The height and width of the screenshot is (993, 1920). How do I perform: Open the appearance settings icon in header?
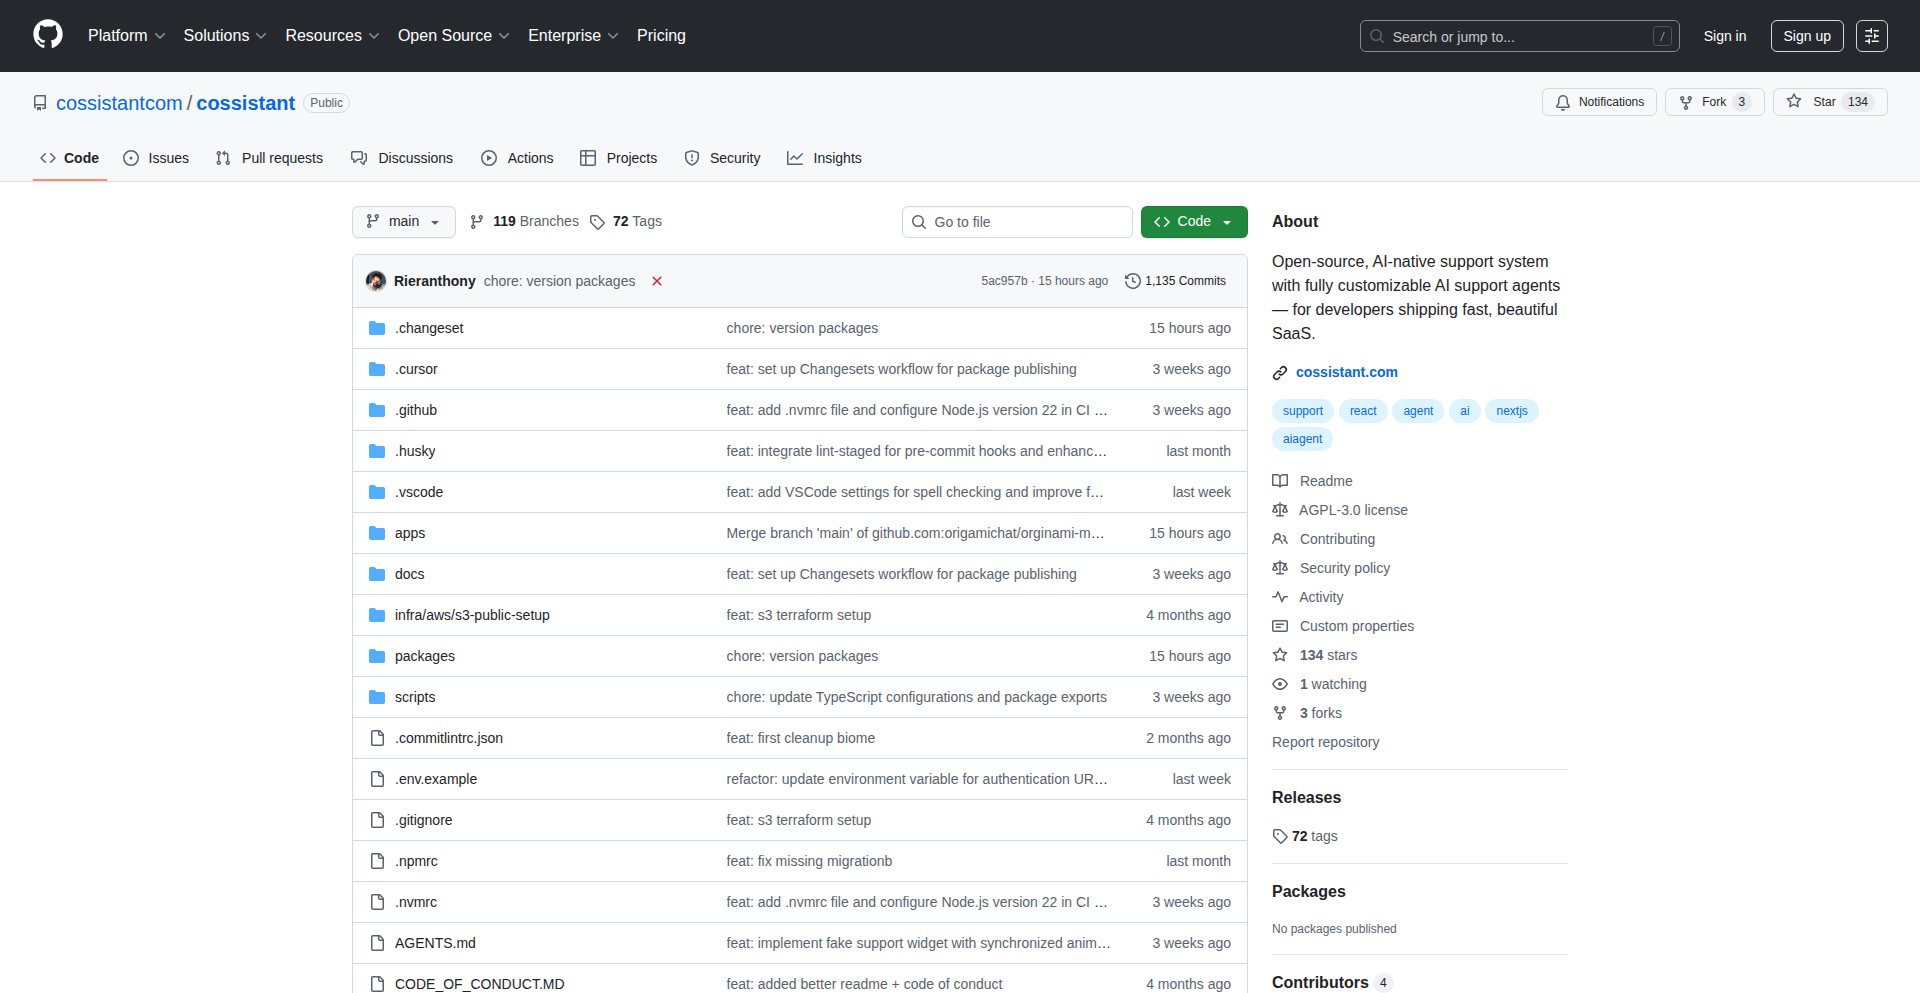pyautogui.click(x=1871, y=36)
